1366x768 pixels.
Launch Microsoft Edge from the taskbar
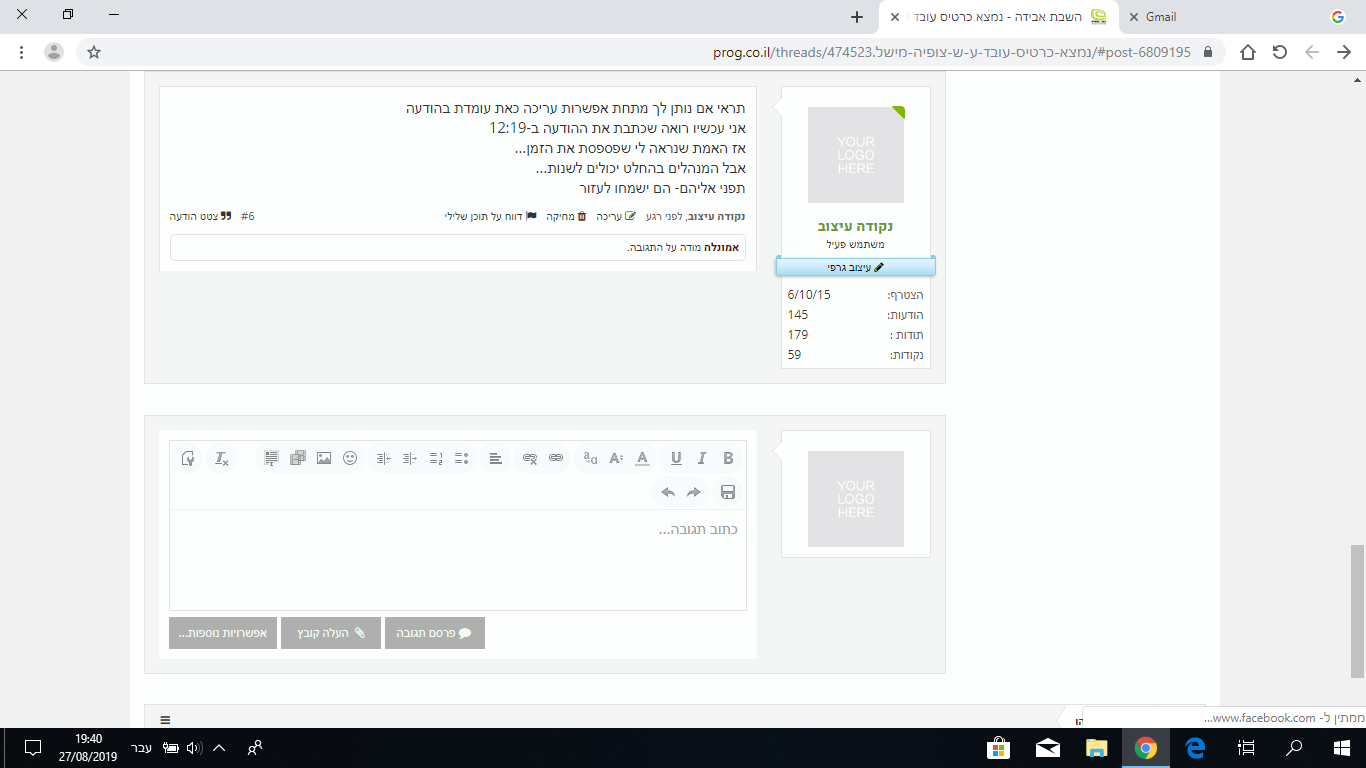coord(1194,747)
